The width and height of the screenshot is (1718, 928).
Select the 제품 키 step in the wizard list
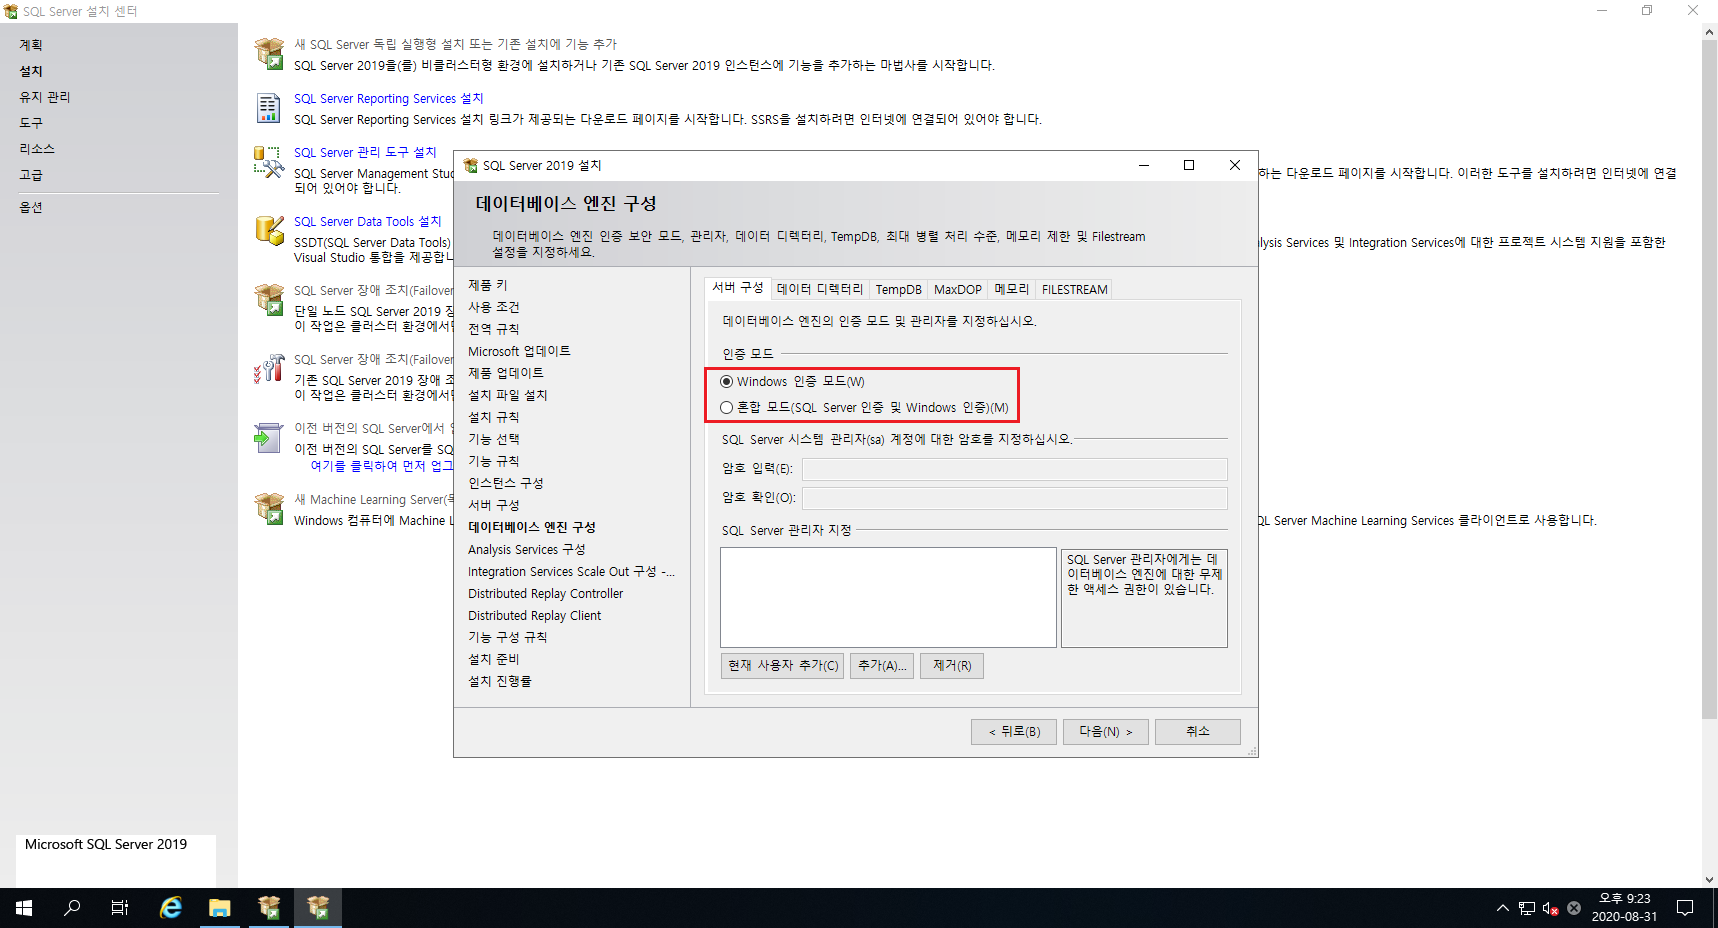[x=488, y=285]
